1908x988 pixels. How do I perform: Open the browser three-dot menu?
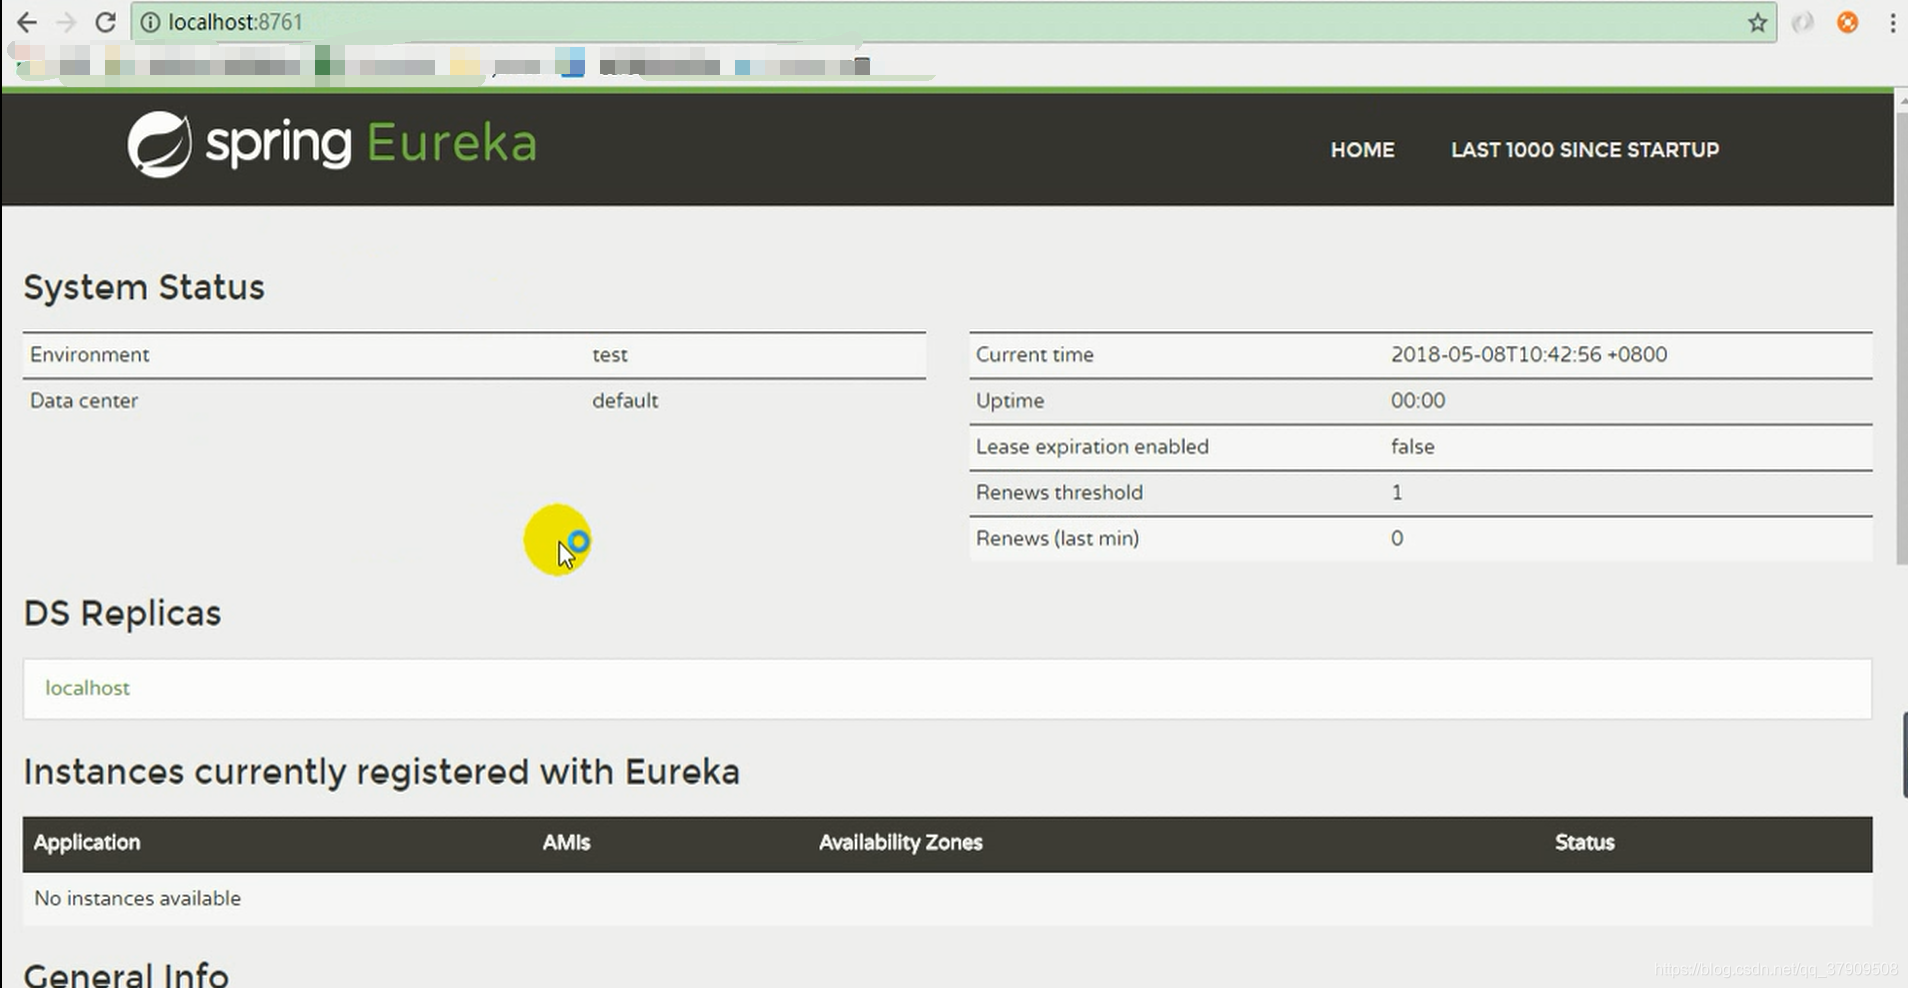coord(1892,22)
